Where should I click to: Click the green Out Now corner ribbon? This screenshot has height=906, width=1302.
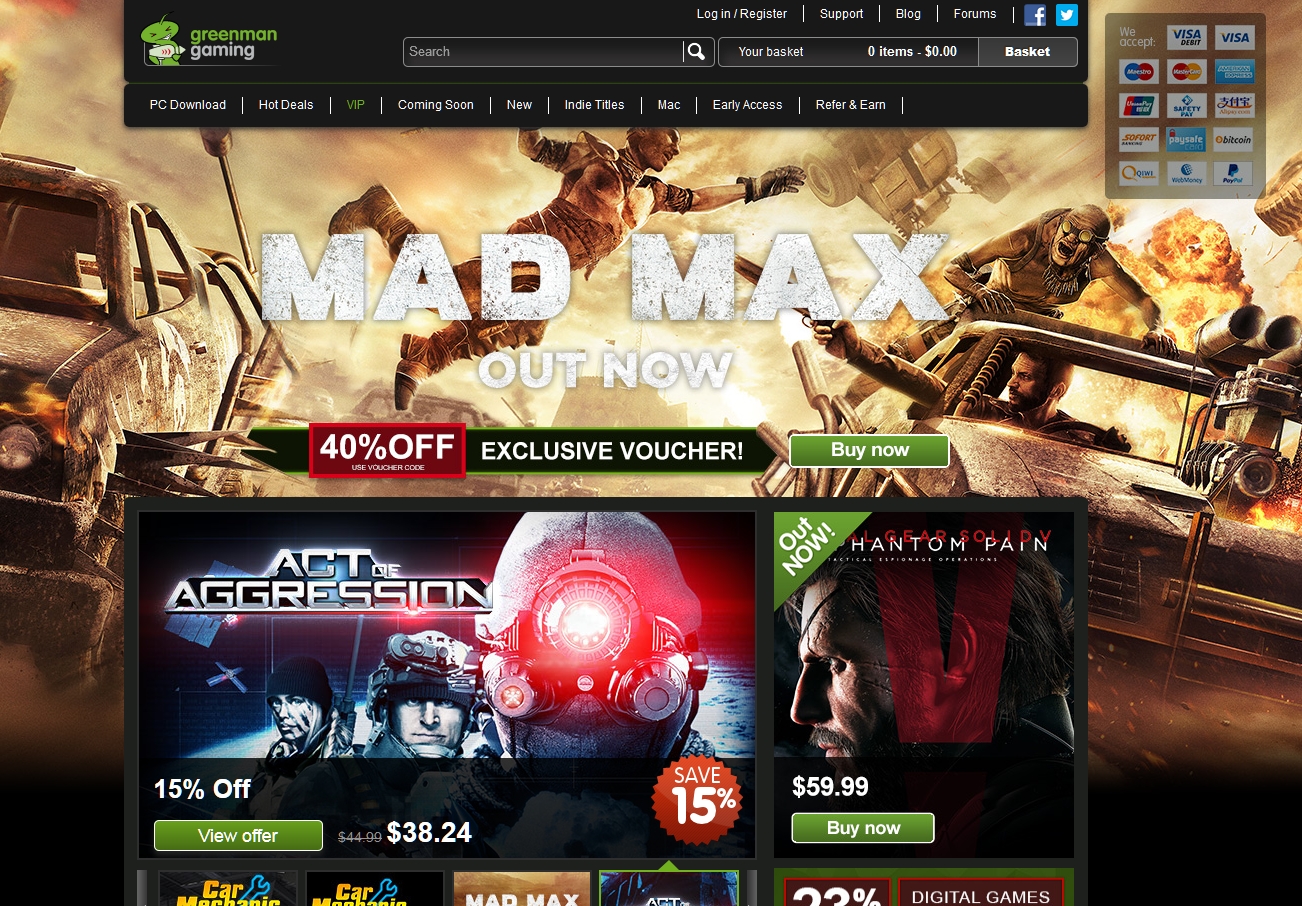(x=808, y=548)
